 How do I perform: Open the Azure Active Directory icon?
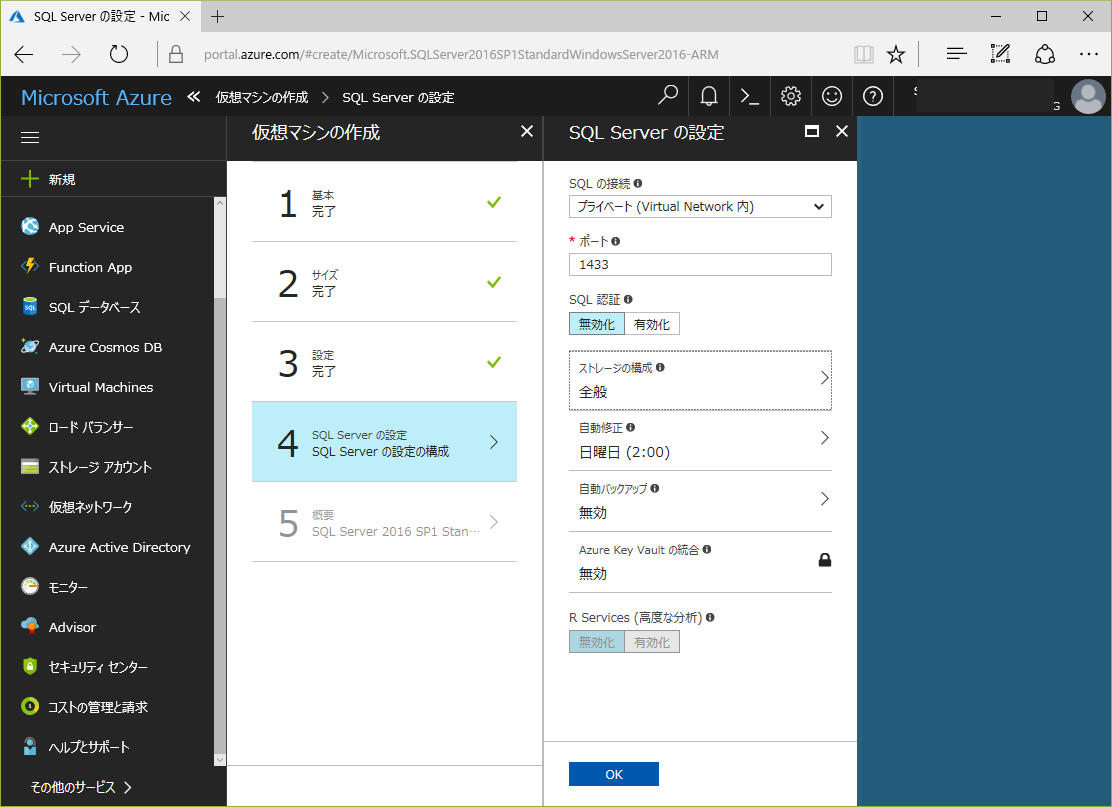point(30,546)
